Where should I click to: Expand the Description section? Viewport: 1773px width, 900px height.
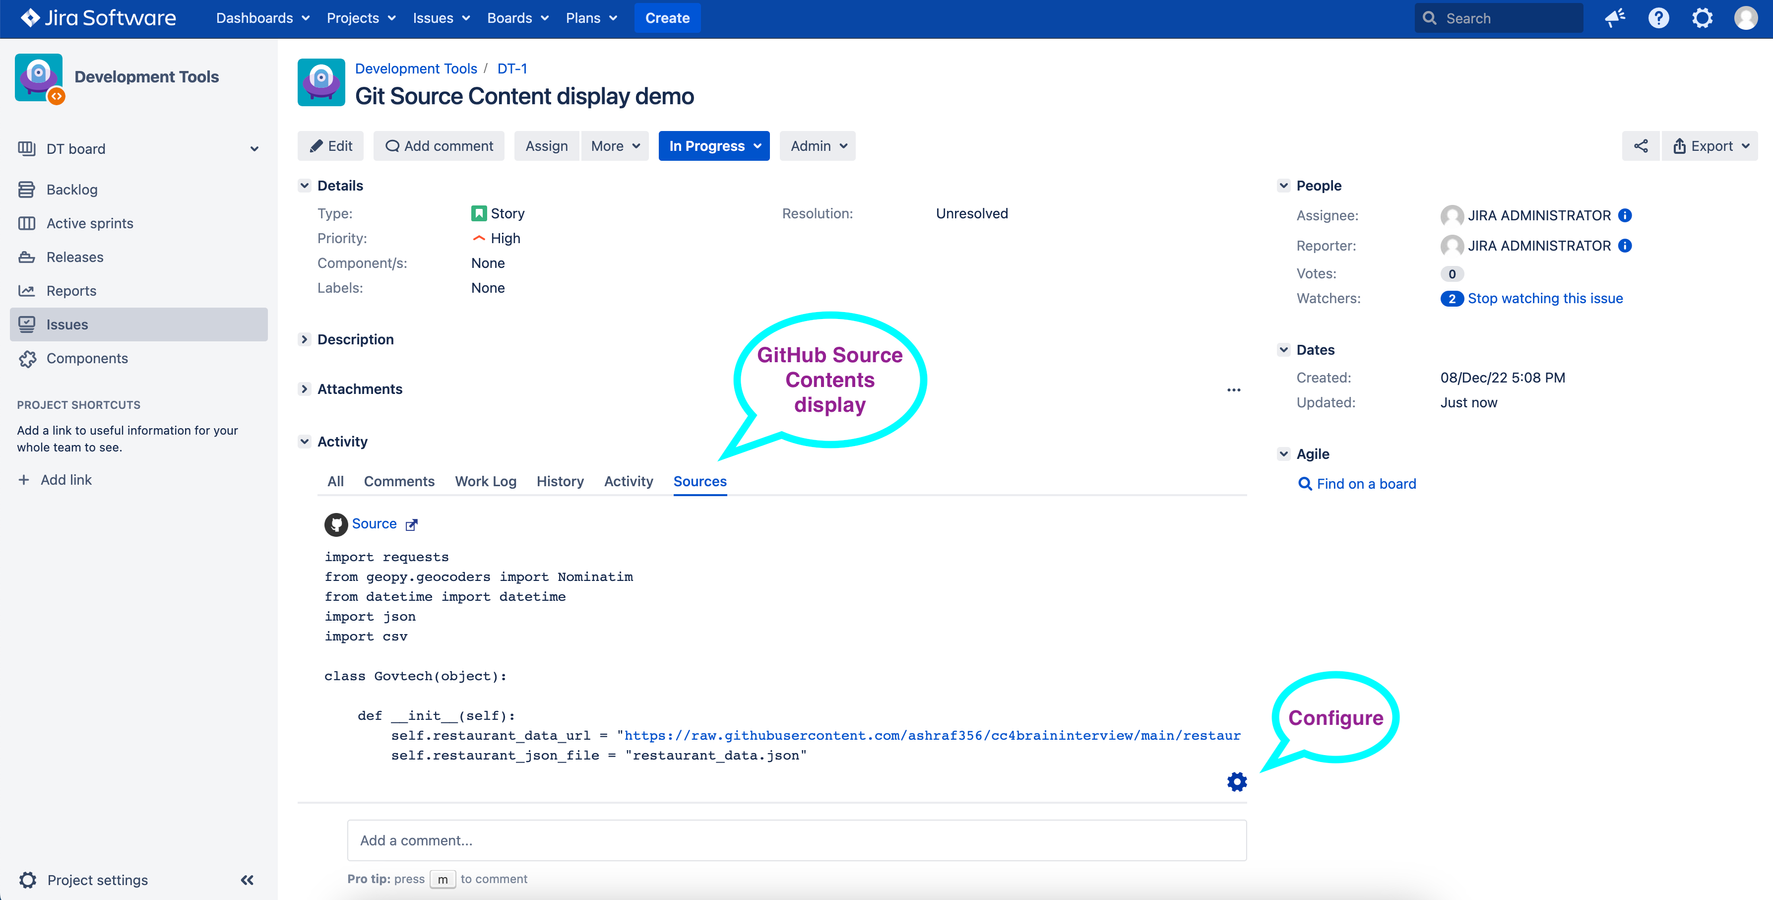[305, 340]
